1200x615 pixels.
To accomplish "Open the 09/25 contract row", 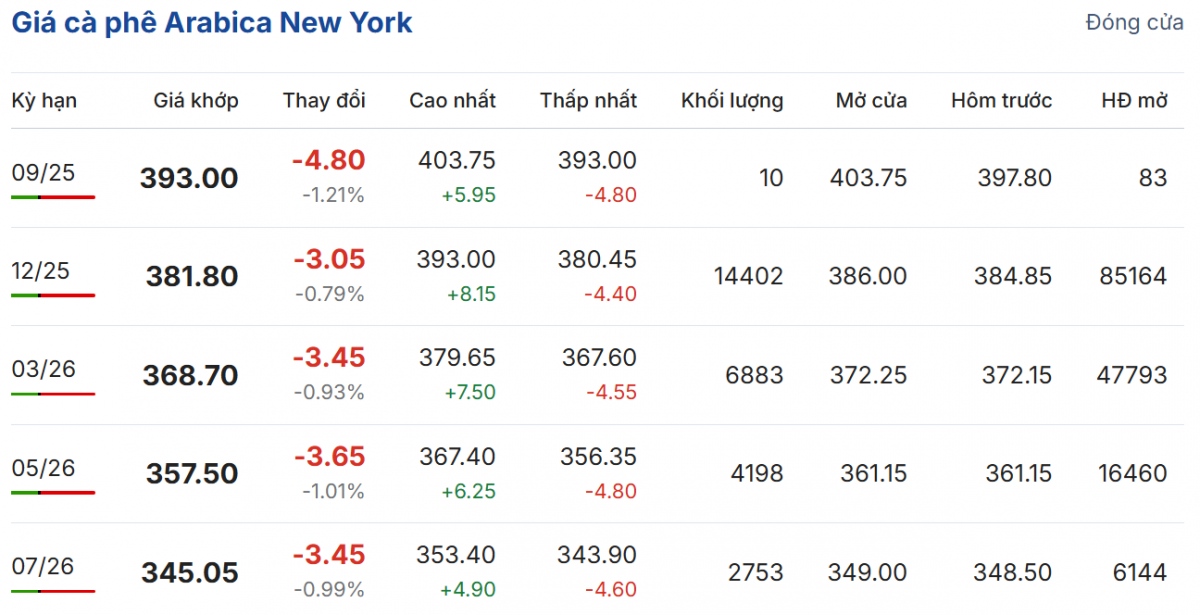I will click(43, 172).
